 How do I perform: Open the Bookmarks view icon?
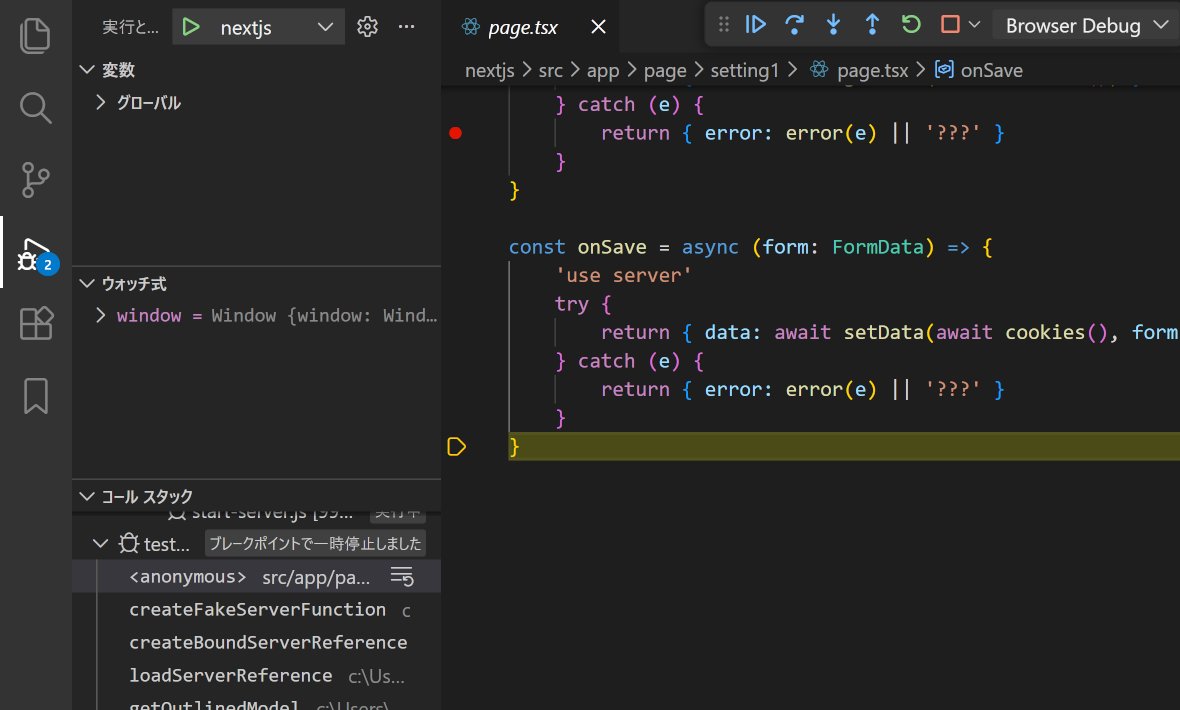35,395
